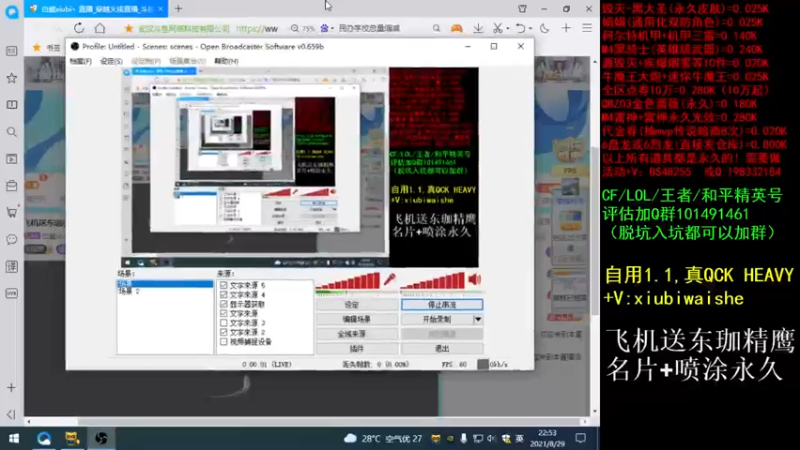Click the browser logo at top-left
Screen dimensions: 800x450
[11, 11]
